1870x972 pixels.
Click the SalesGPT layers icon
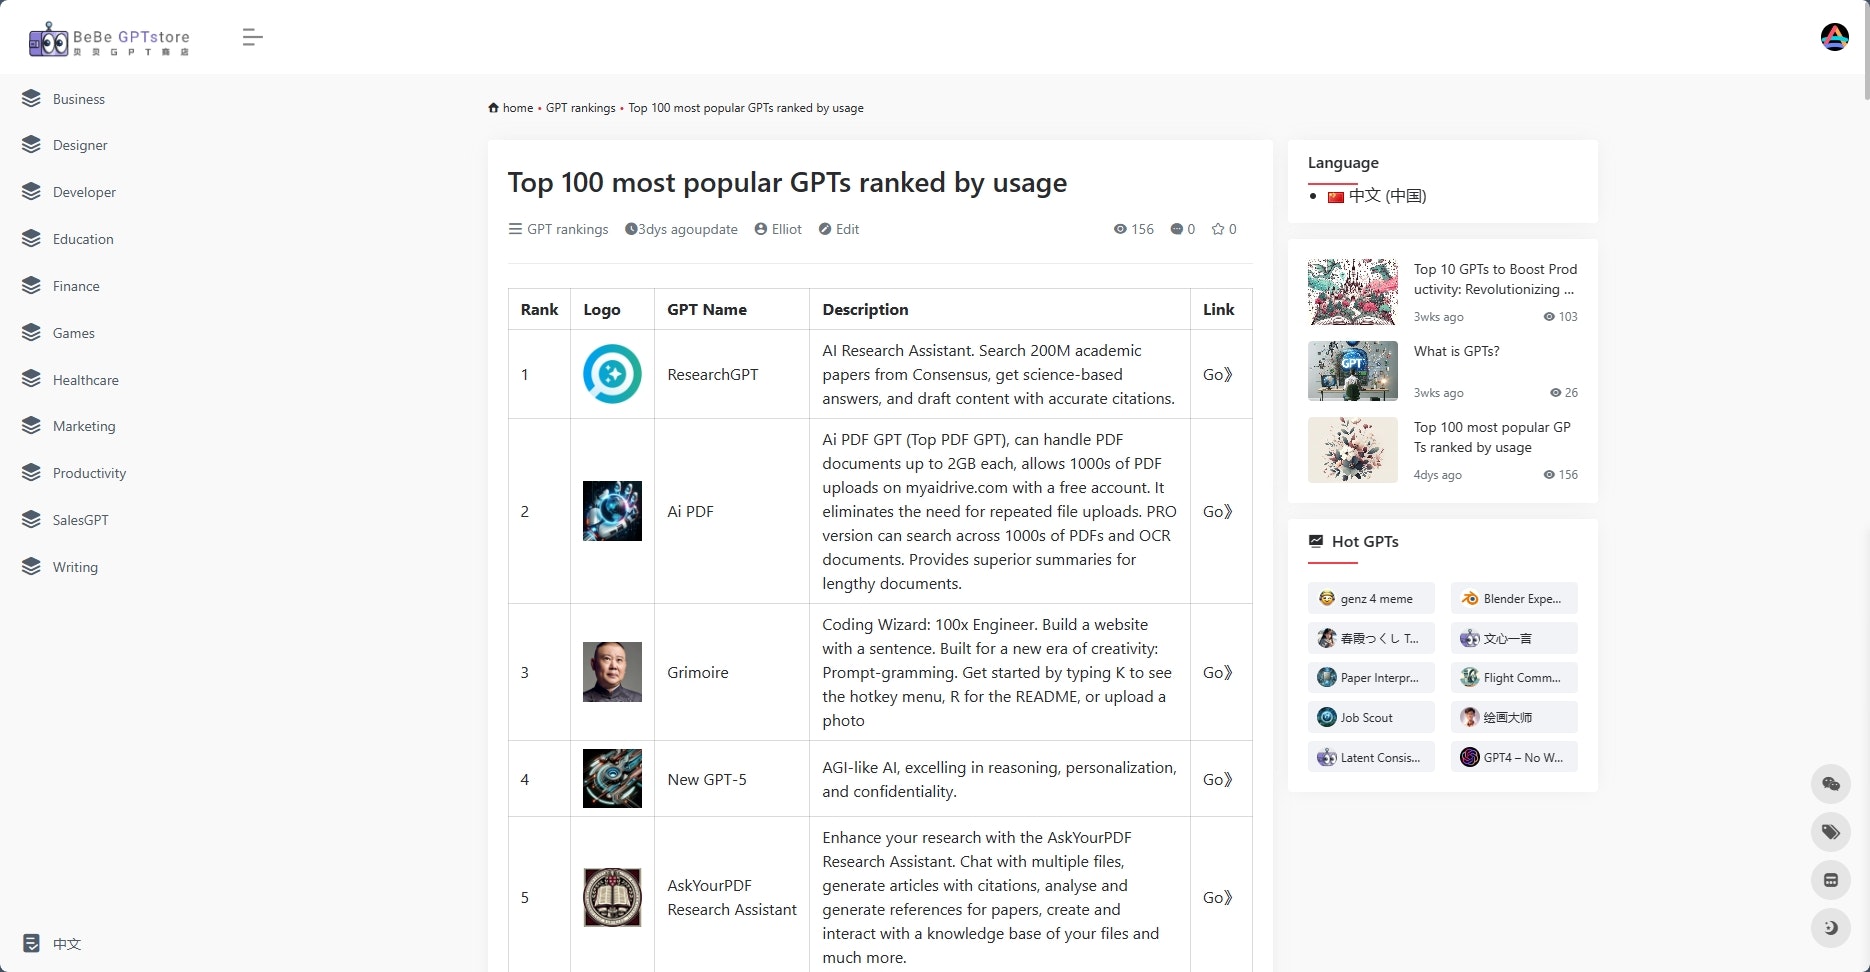point(32,519)
